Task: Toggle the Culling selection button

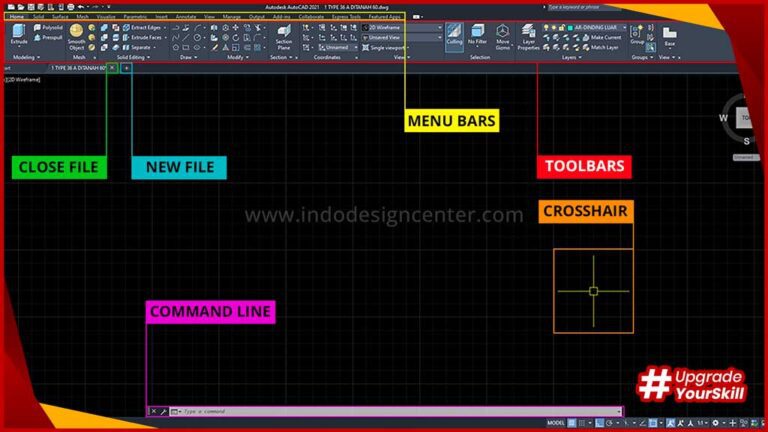Action: pos(454,35)
